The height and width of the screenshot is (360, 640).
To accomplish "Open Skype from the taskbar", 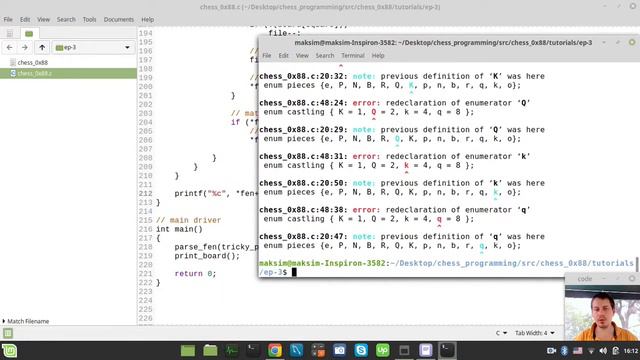I will tap(361, 351).
